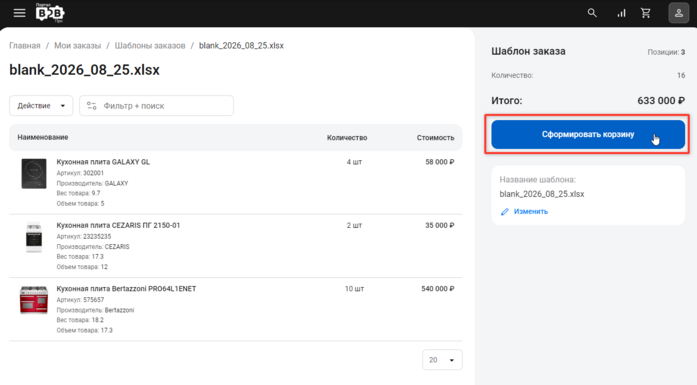Click the 540 000 ₽ cost cell
The image size is (697, 385).
pyautogui.click(x=438, y=289)
